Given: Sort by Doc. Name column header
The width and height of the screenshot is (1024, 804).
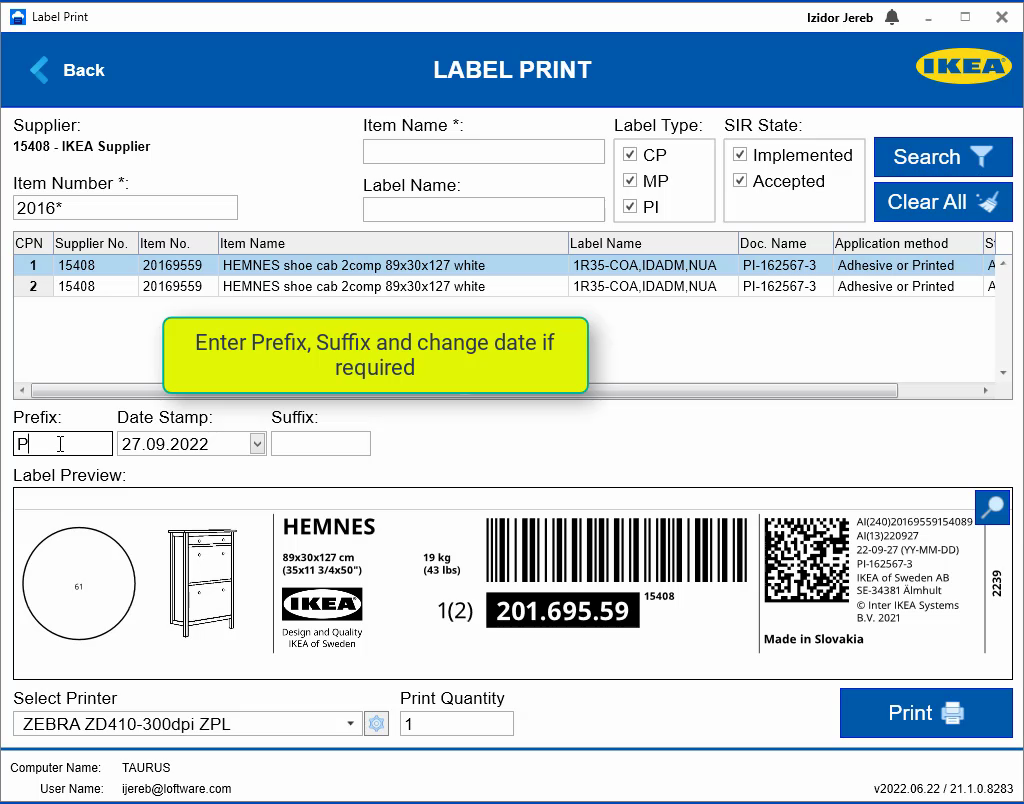Looking at the screenshot, I should 786,243.
